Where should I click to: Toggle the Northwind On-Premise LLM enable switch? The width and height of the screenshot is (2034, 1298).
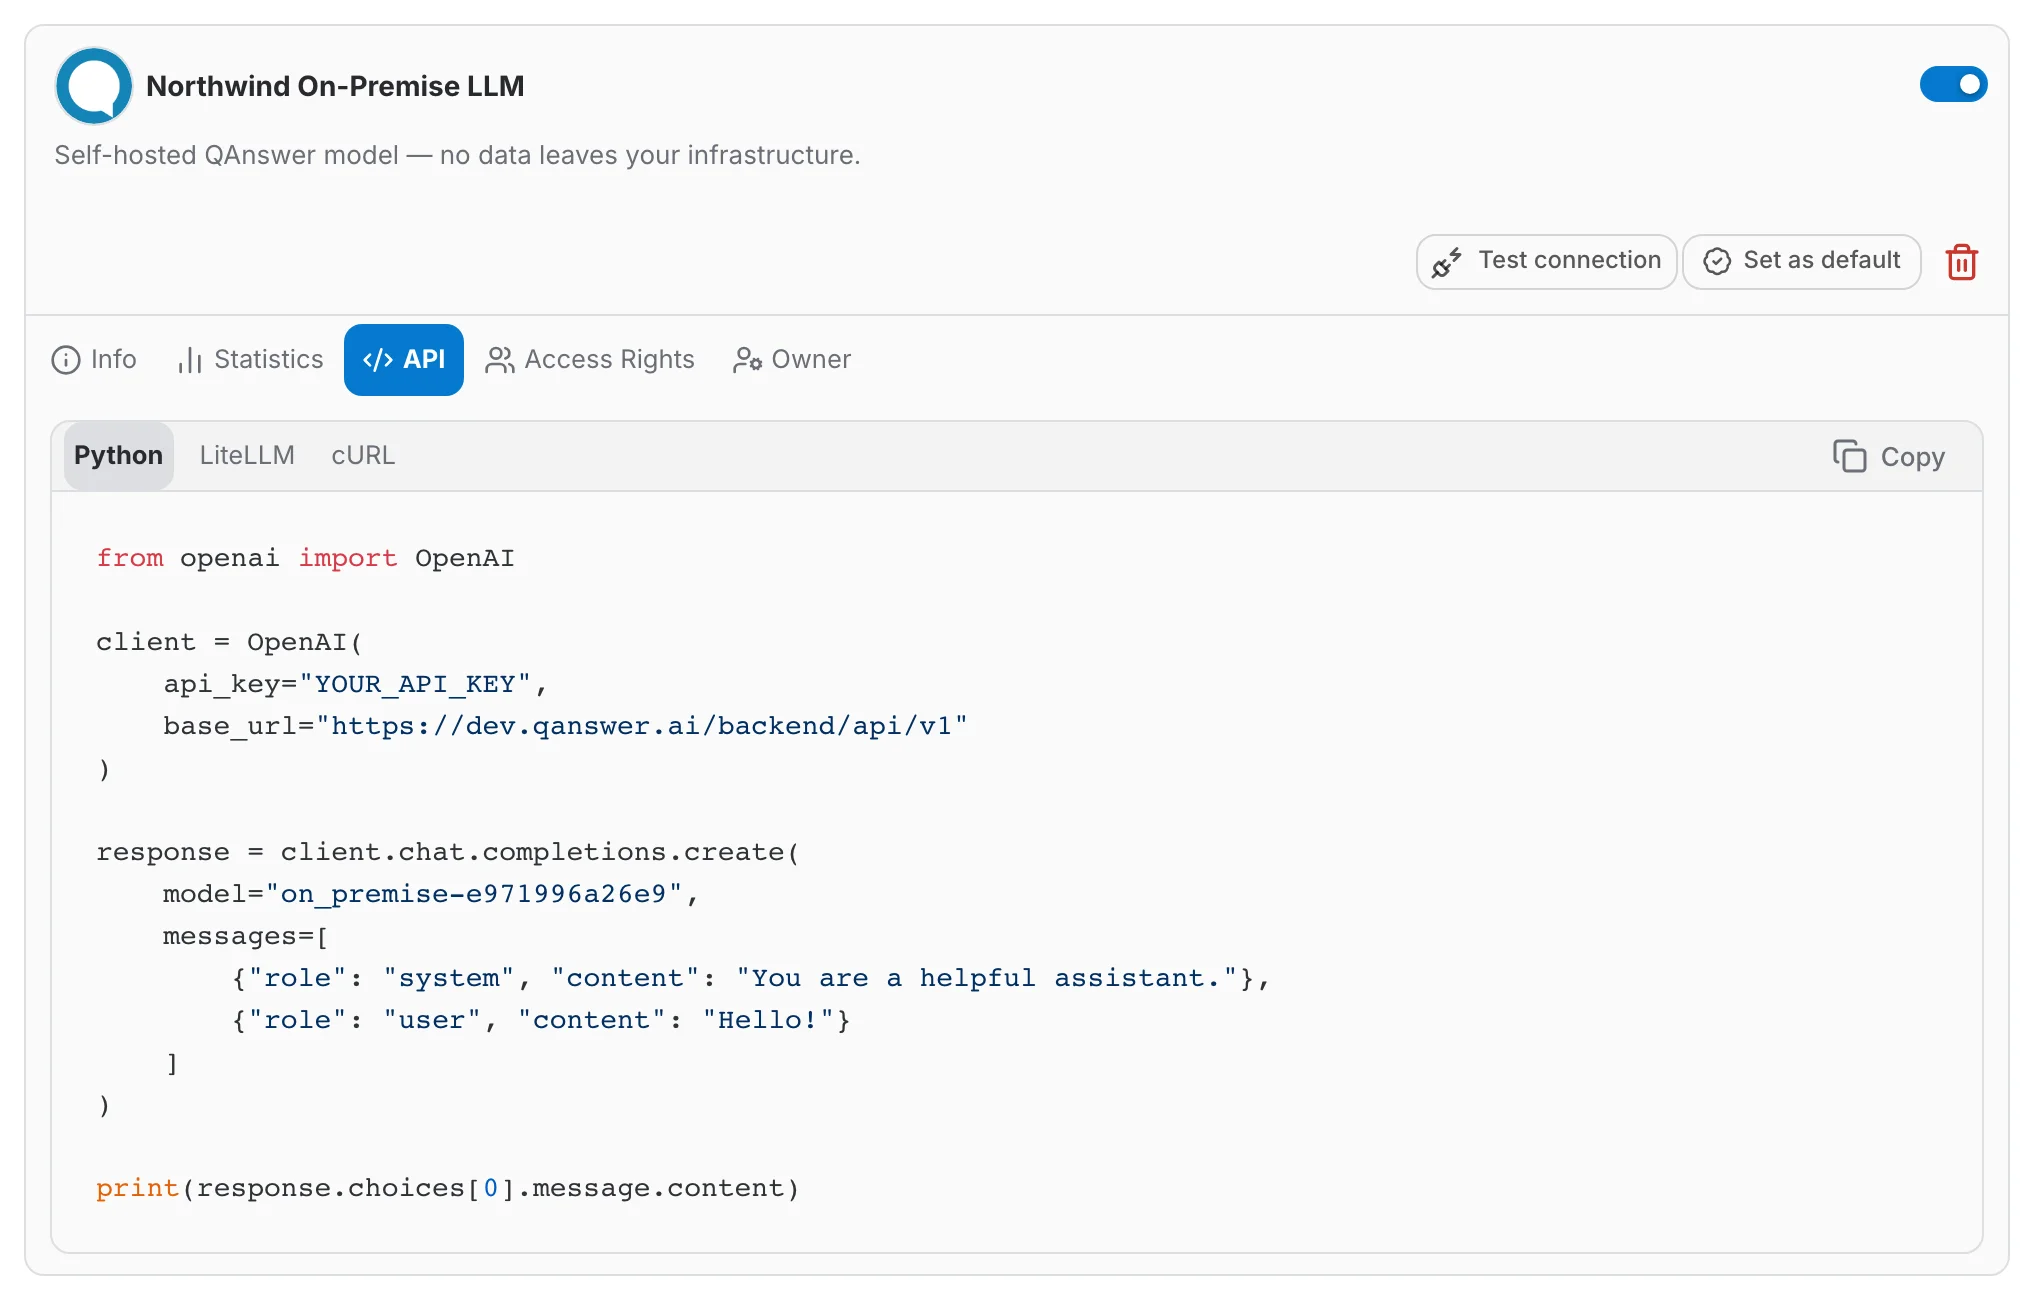1953,85
